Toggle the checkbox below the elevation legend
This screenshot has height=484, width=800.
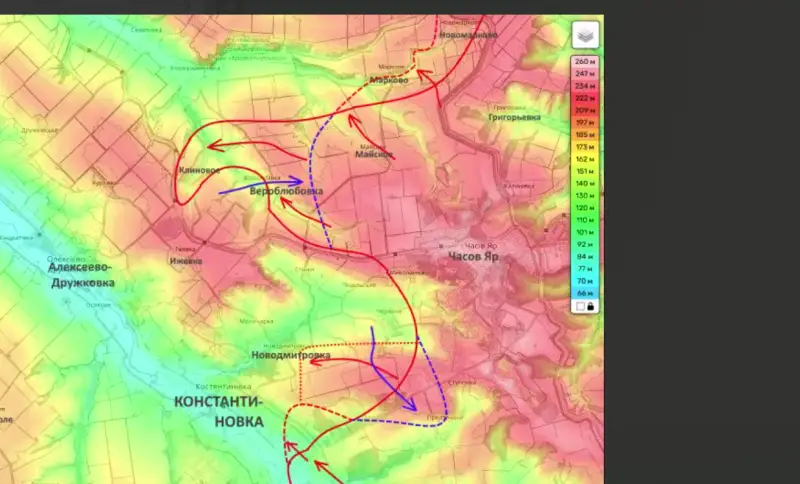(579, 307)
